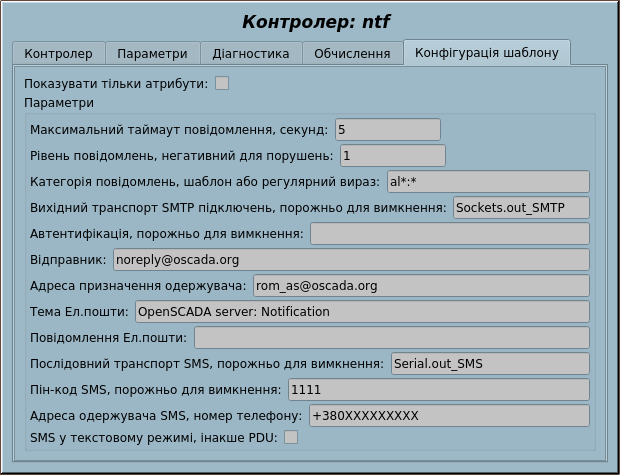Select the Діагностика tab
Viewport: 620px width, 475px height.
251,53
